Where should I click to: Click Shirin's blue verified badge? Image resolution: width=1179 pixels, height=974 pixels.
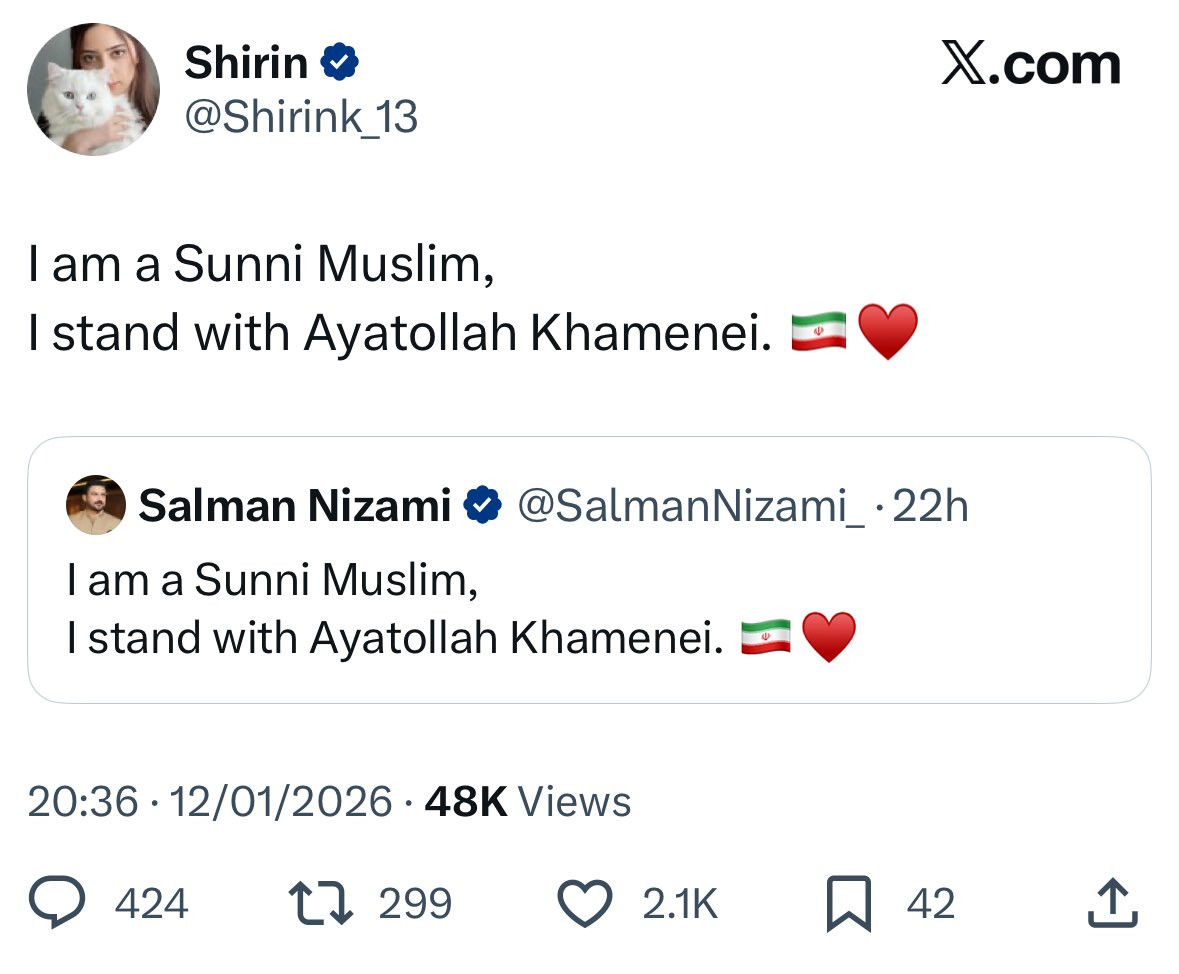(x=340, y=65)
